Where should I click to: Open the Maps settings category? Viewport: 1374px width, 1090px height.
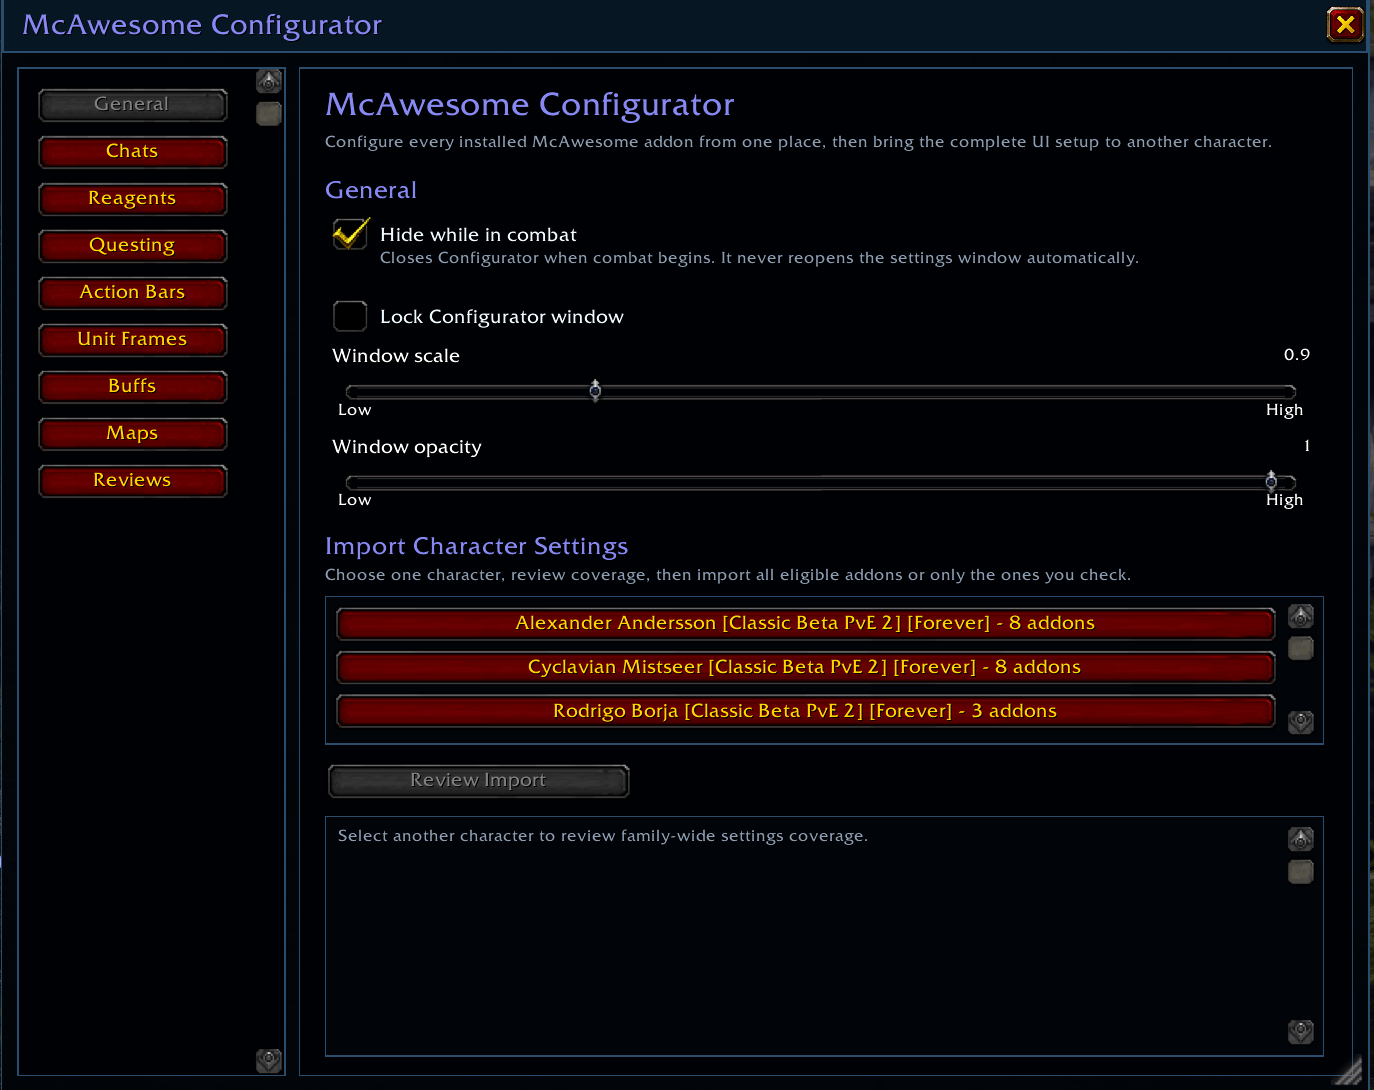[x=133, y=434]
